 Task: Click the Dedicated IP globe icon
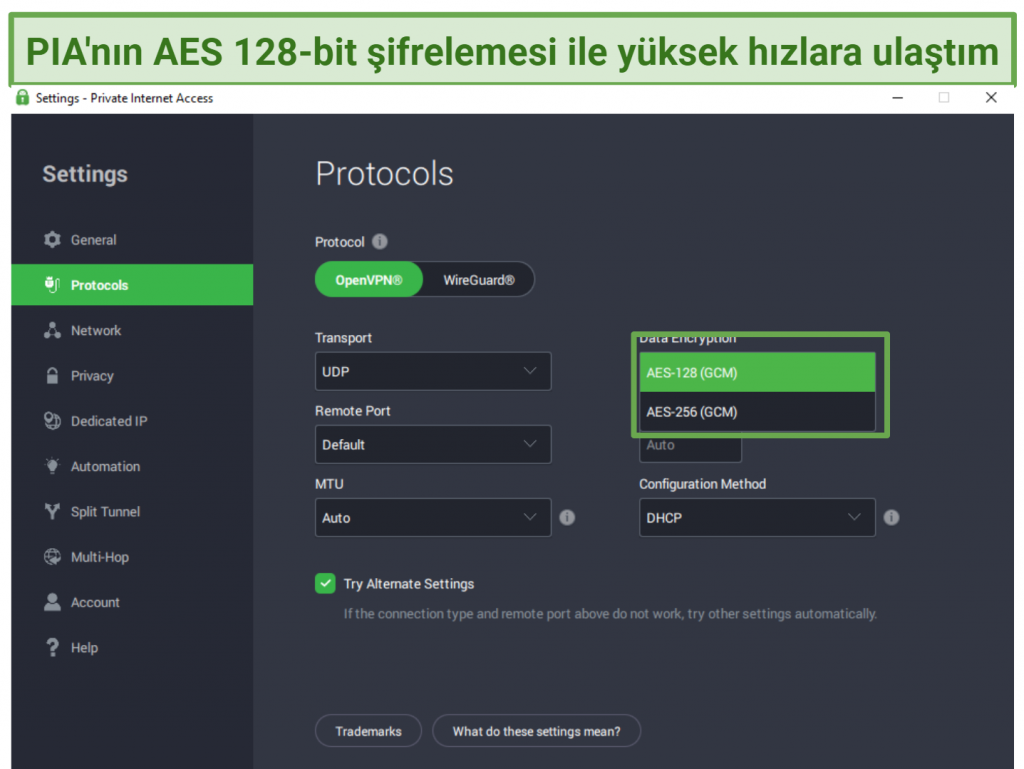(x=53, y=421)
